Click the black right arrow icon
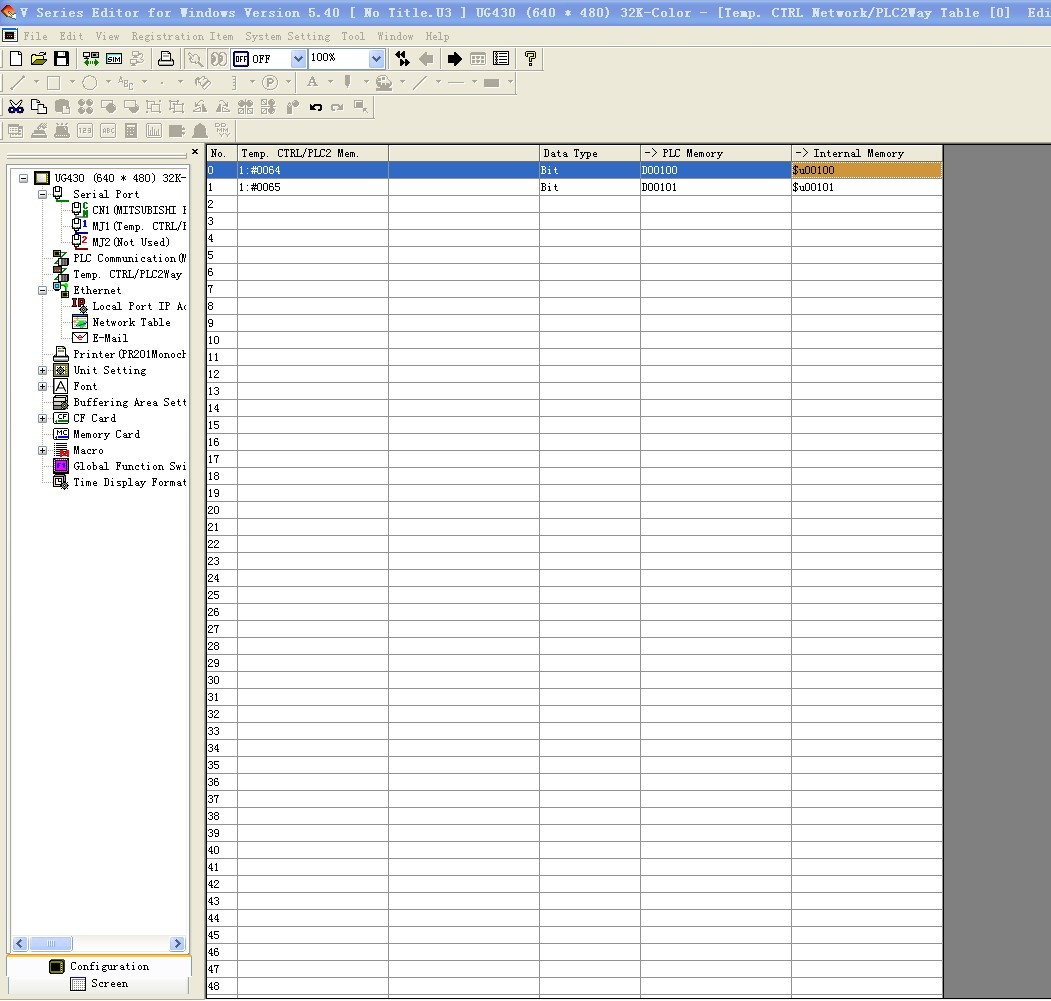Image resolution: width=1051 pixels, height=1001 pixels. 454,59
